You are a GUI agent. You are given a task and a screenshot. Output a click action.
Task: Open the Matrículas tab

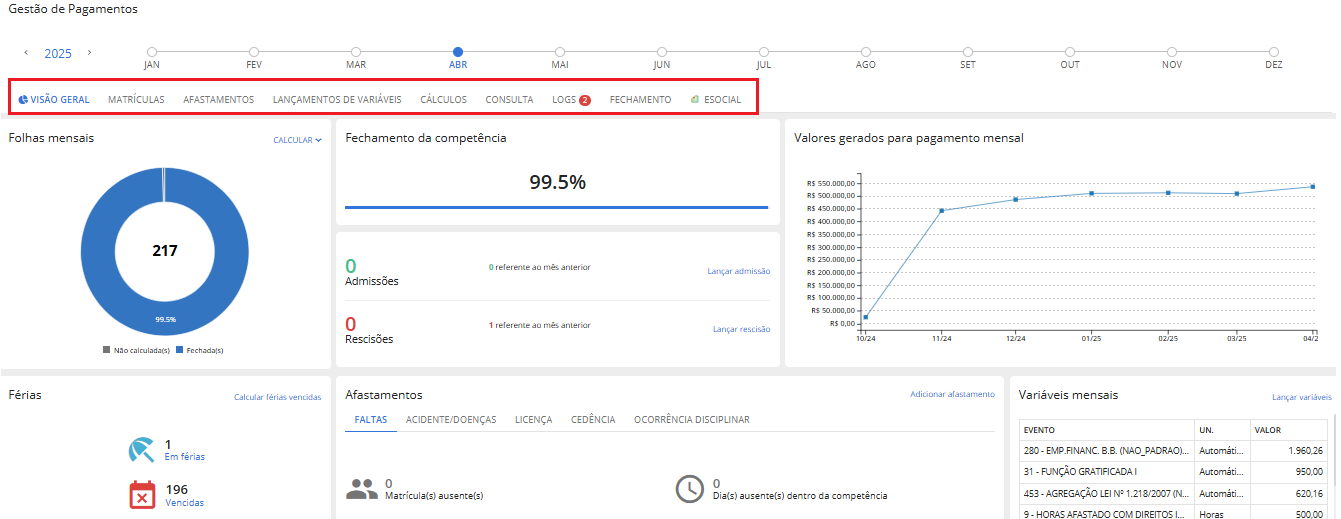[x=136, y=100]
